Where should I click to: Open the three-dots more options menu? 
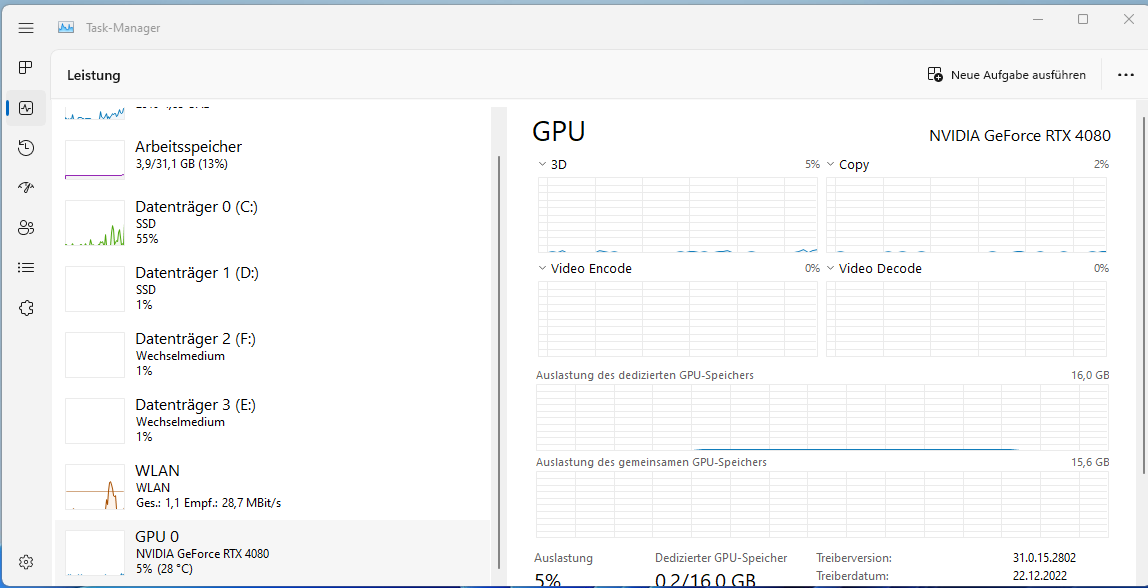(x=1125, y=75)
